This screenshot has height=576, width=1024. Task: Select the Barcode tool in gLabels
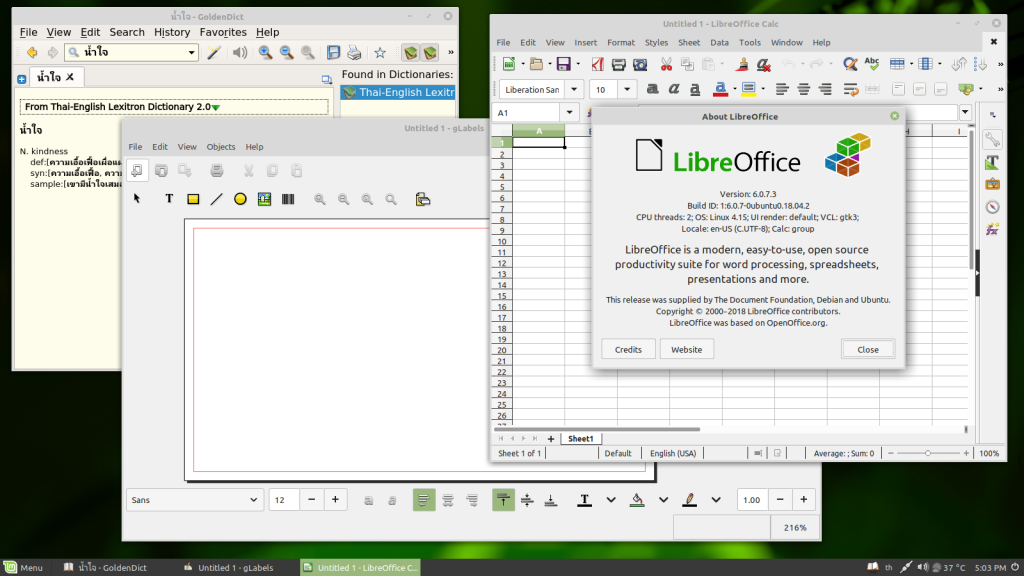[x=288, y=198]
